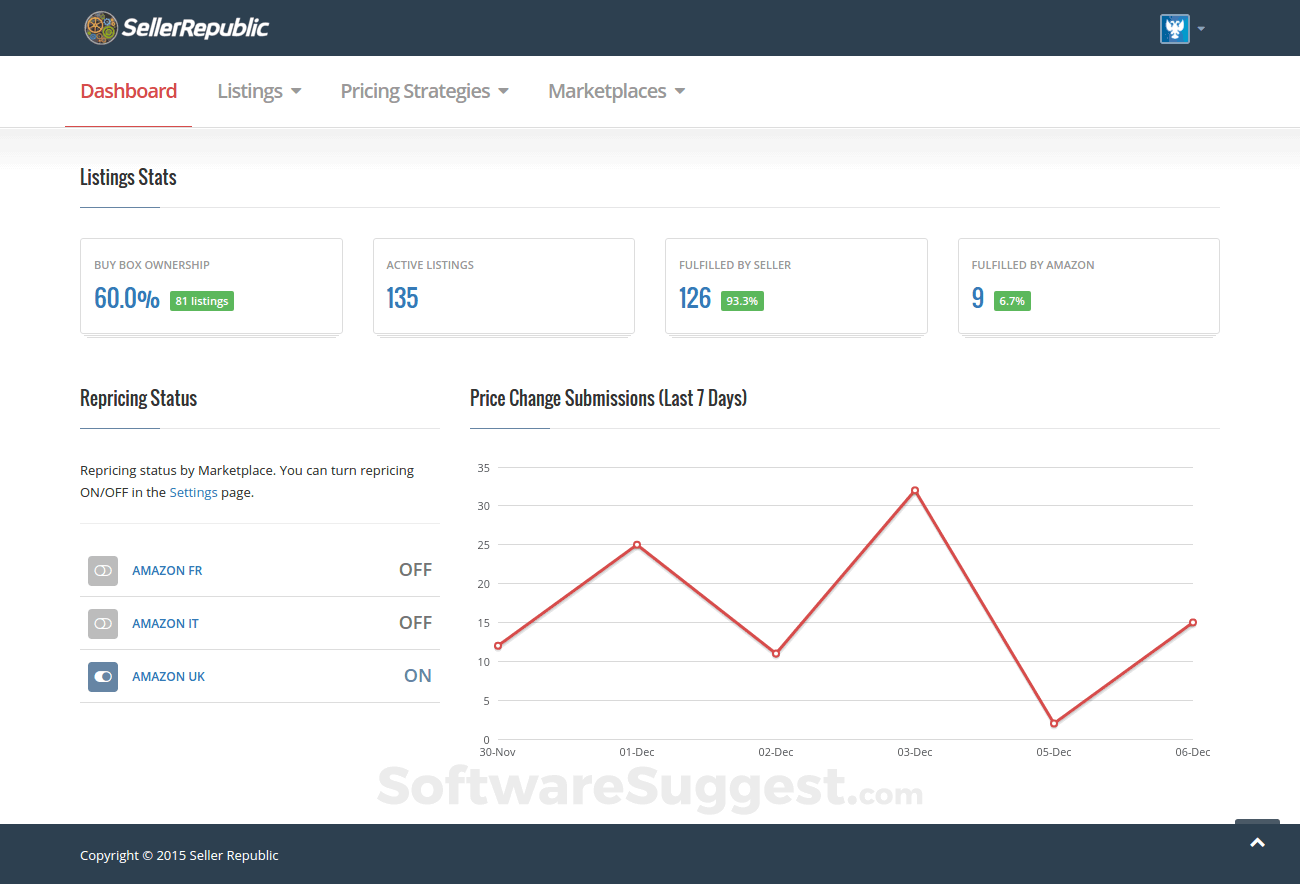Viewport: 1300px width, 884px height.
Task: Click the user profile avatar in top bar
Action: click(x=1175, y=27)
